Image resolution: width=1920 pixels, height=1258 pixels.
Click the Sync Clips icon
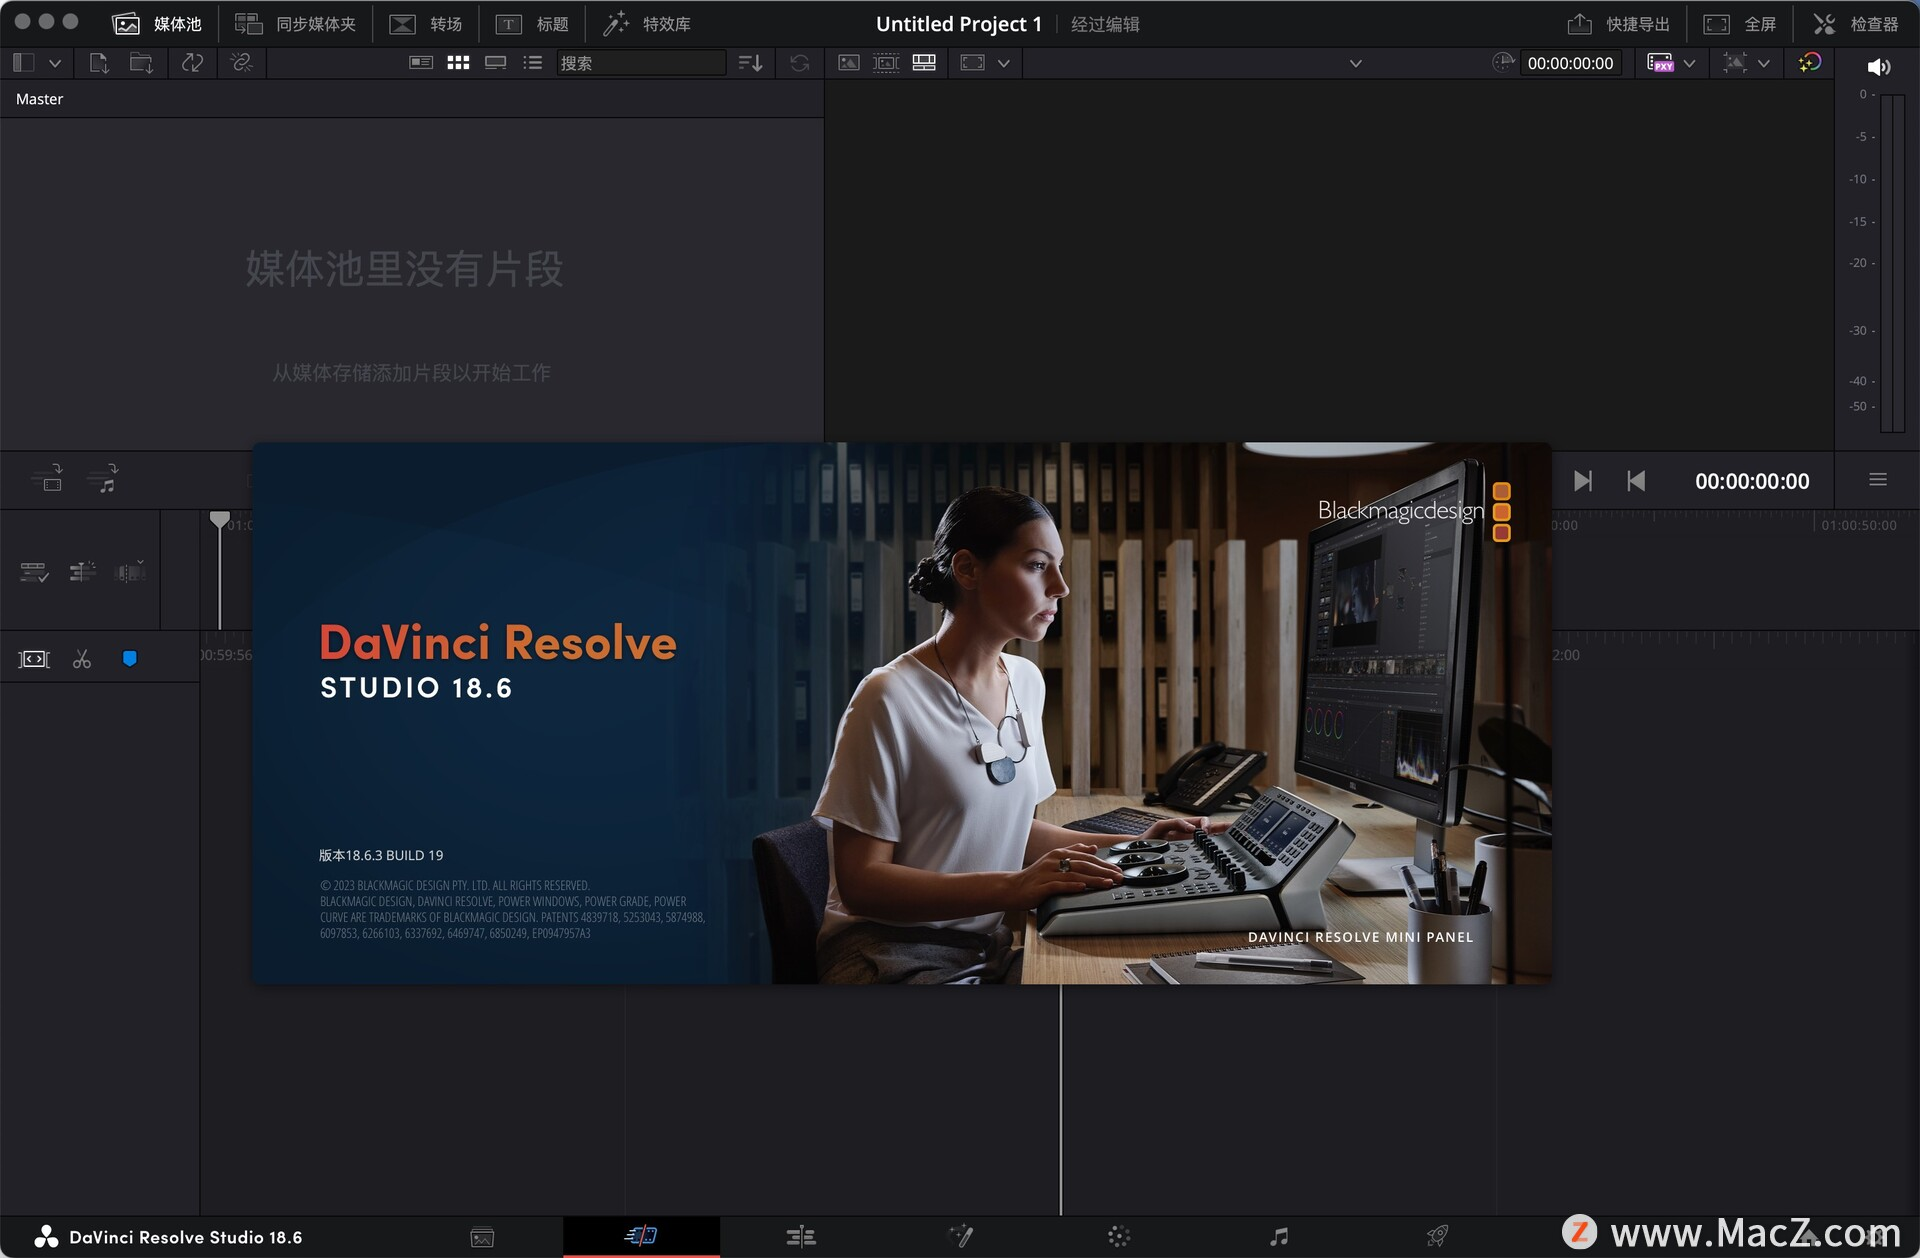pyautogui.click(x=192, y=63)
